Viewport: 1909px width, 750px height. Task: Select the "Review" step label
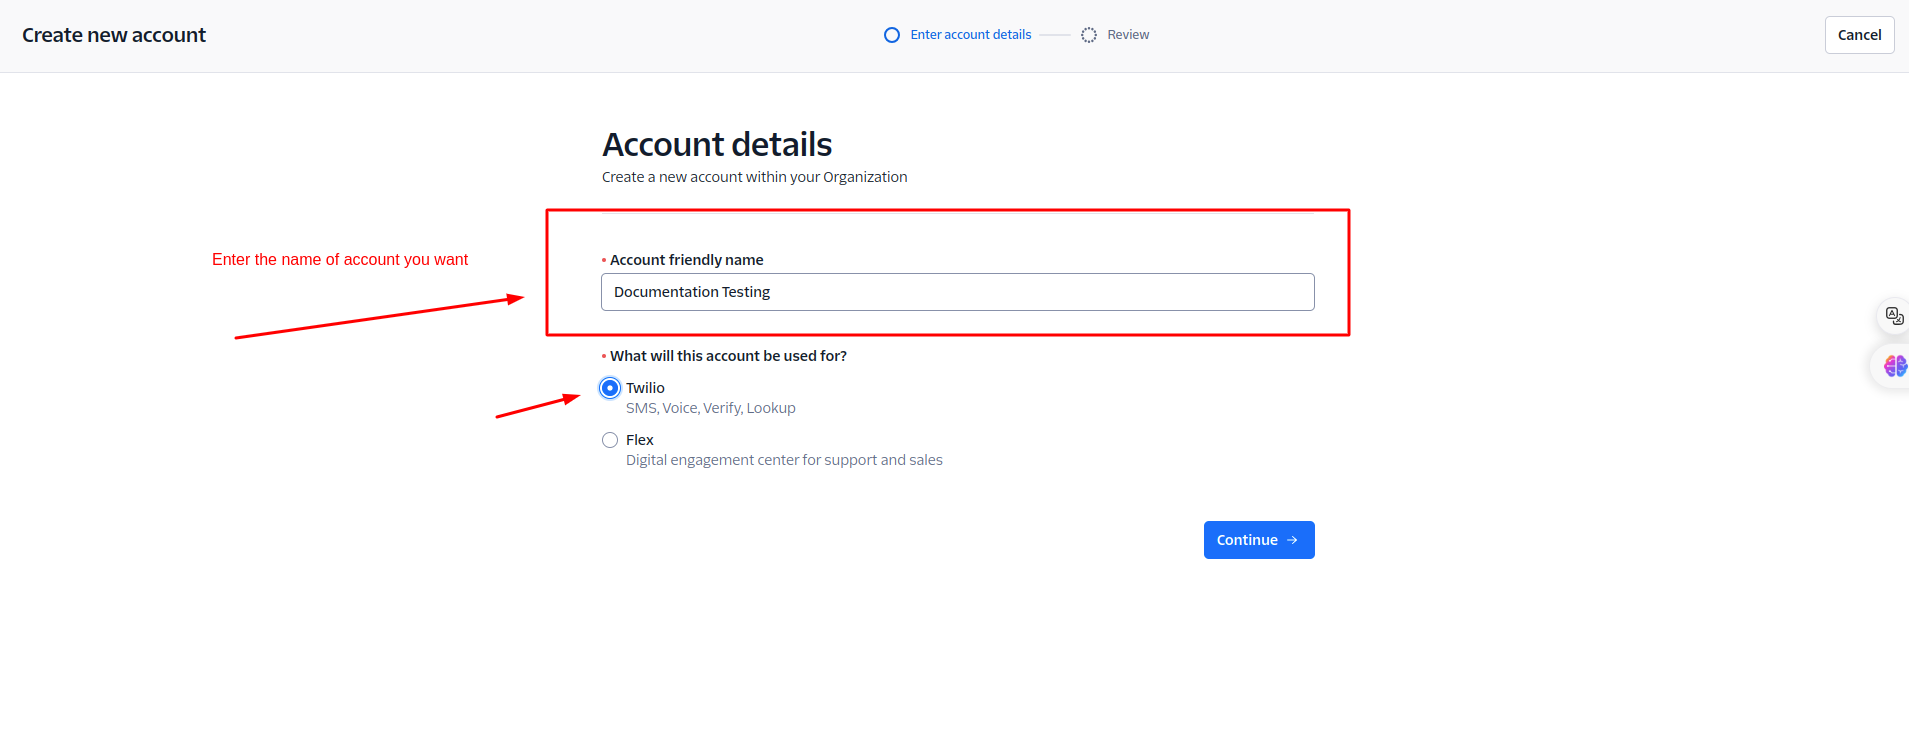pyautogui.click(x=1128, y=34)
